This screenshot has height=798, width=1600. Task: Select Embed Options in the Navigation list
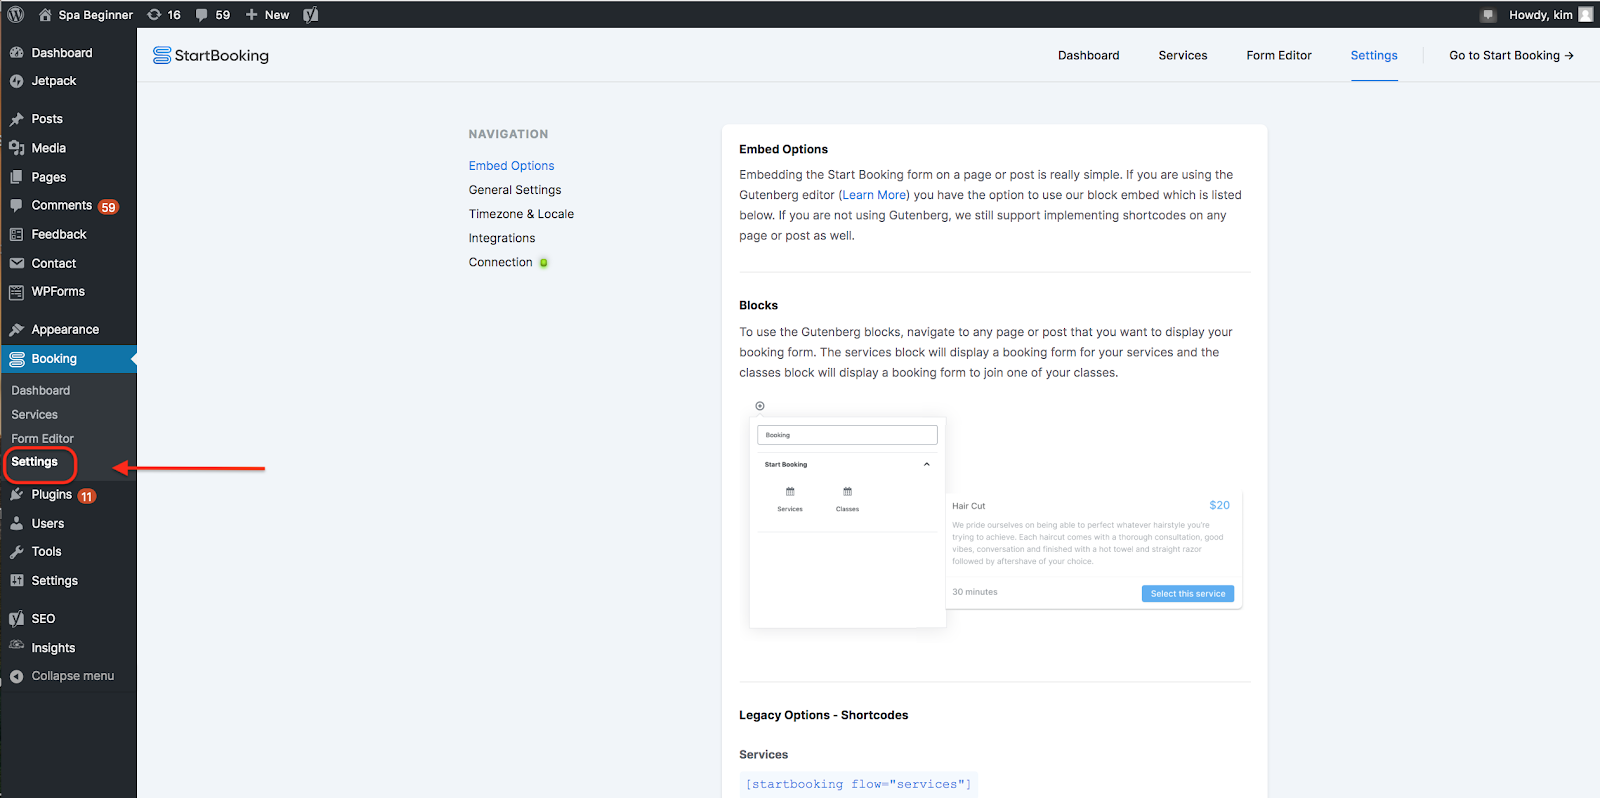pyautogui.click(x=511, y=166)
